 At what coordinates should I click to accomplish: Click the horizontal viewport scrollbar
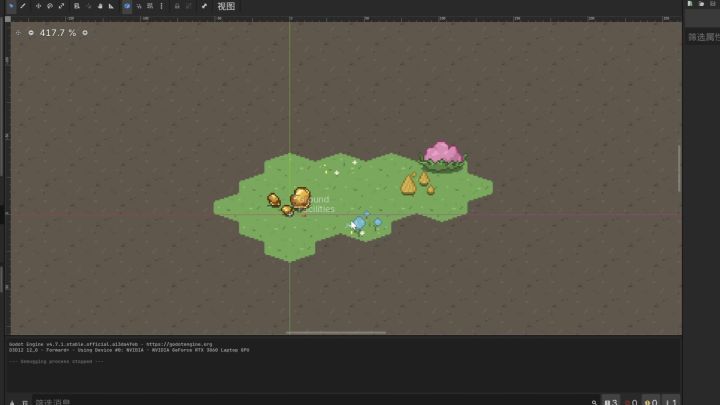pyautogui.click(x=336, y=332)
